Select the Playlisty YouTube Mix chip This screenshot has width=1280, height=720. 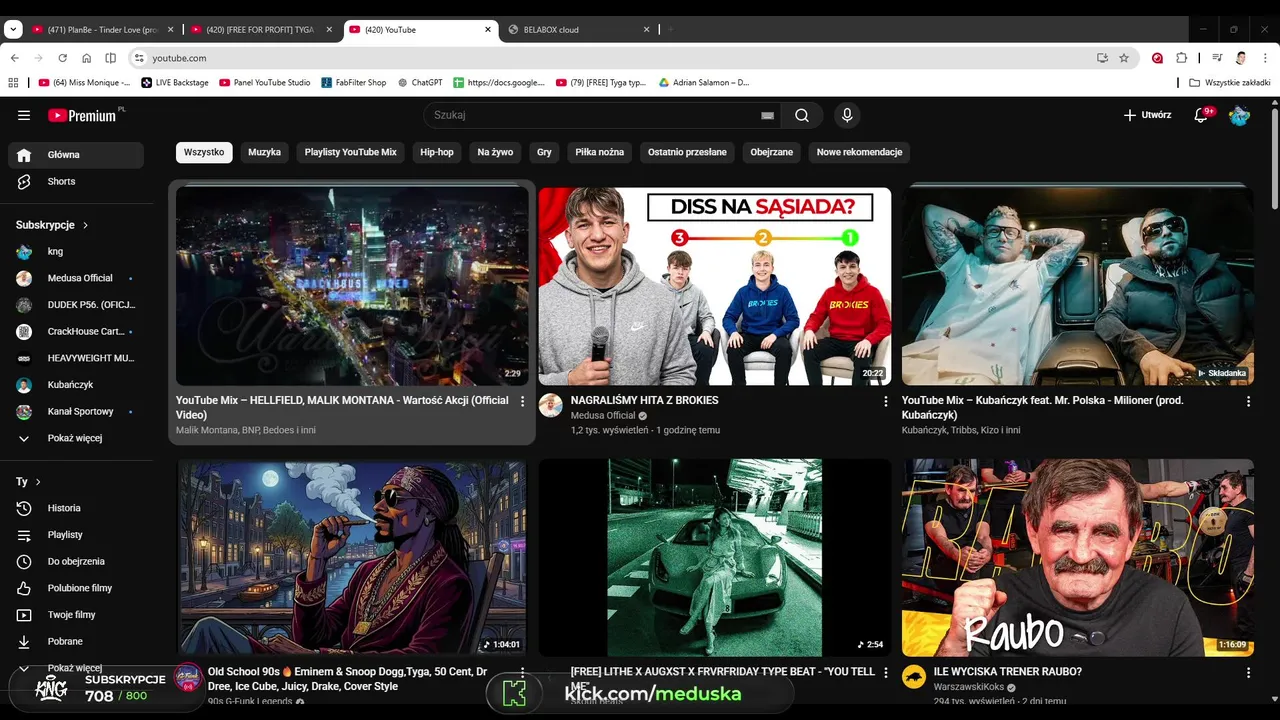[x=350, y=152]
